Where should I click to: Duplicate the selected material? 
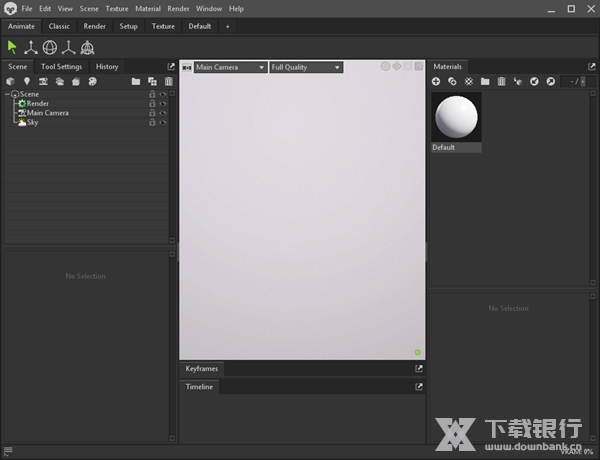coord(452,81)
